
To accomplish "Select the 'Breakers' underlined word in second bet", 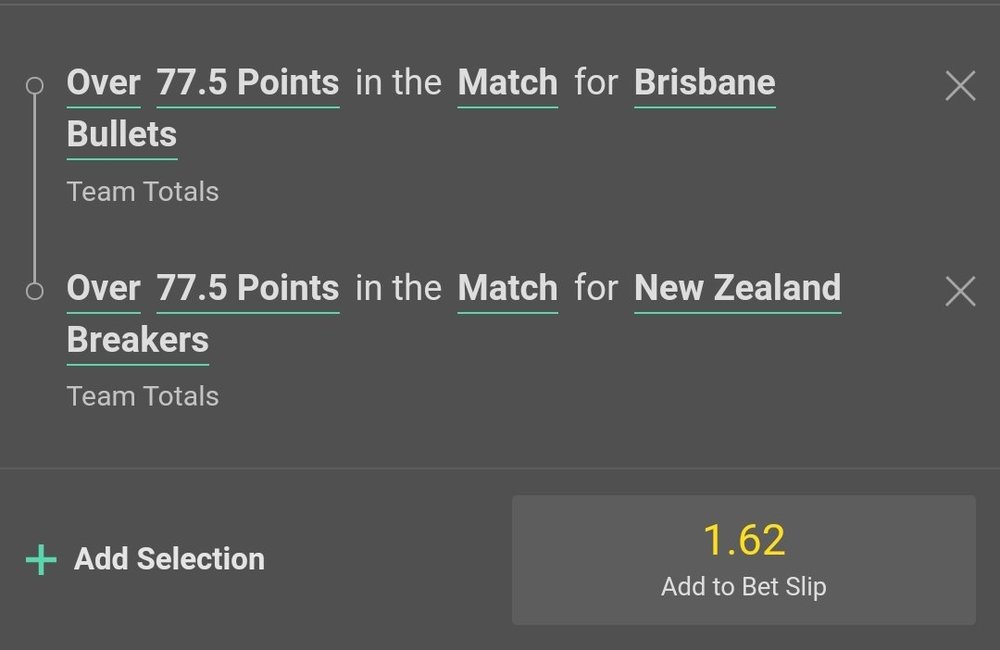I will (138, 341).
